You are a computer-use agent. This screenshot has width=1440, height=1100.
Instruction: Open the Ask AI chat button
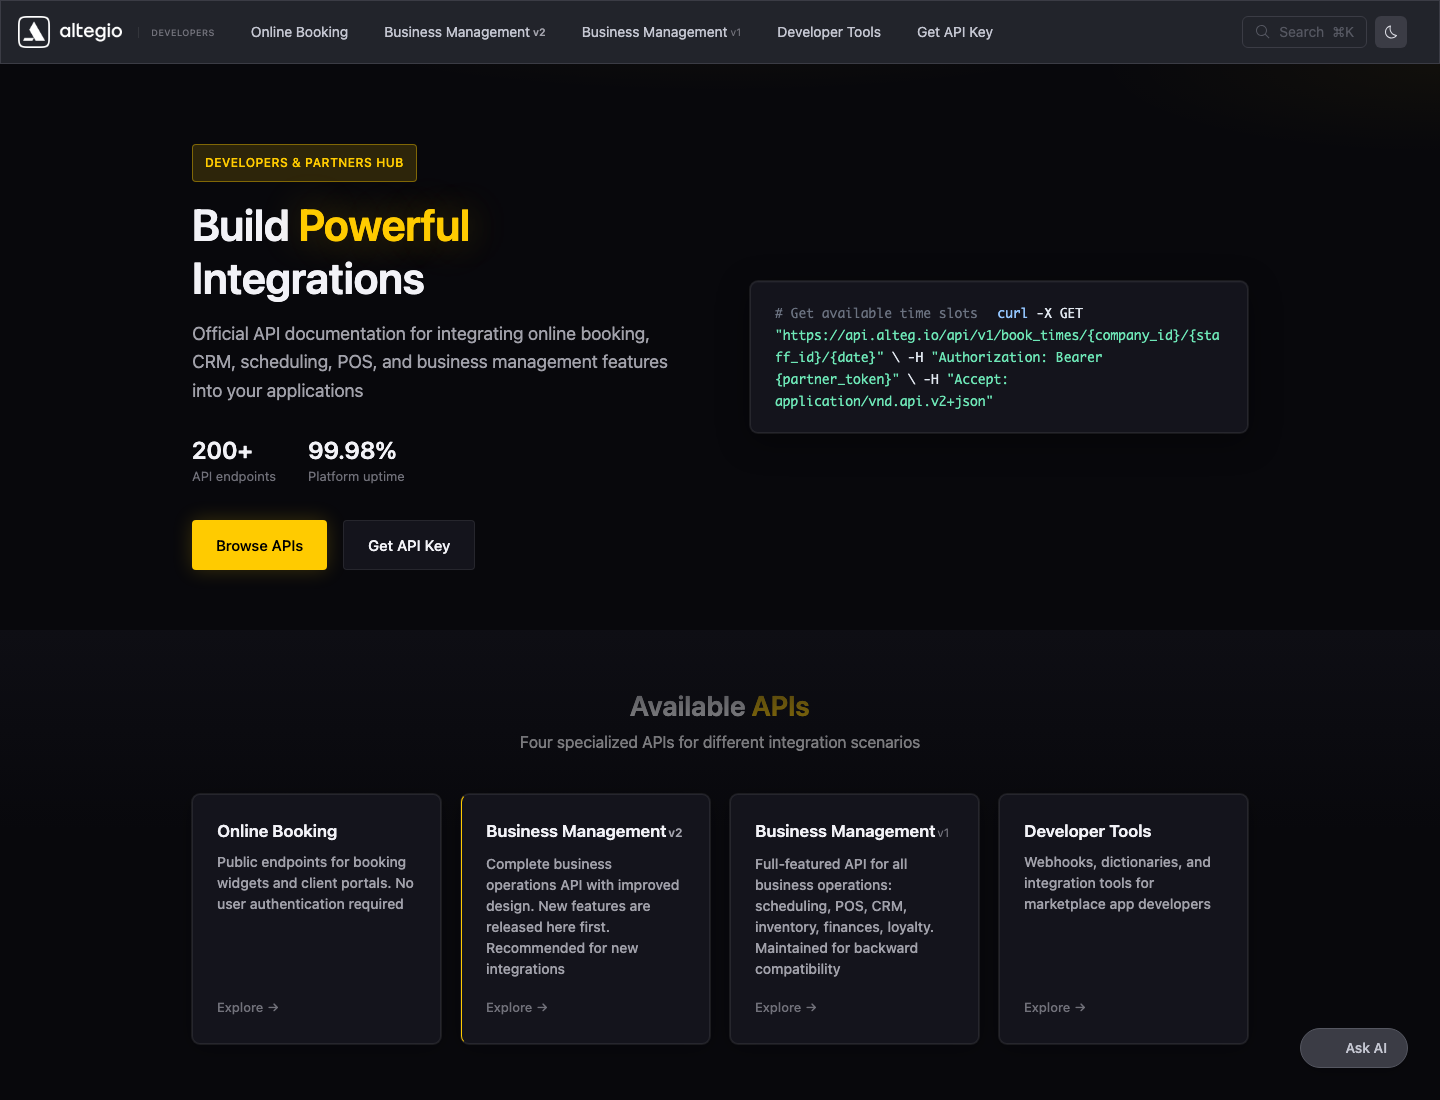coord(1354,1048)
